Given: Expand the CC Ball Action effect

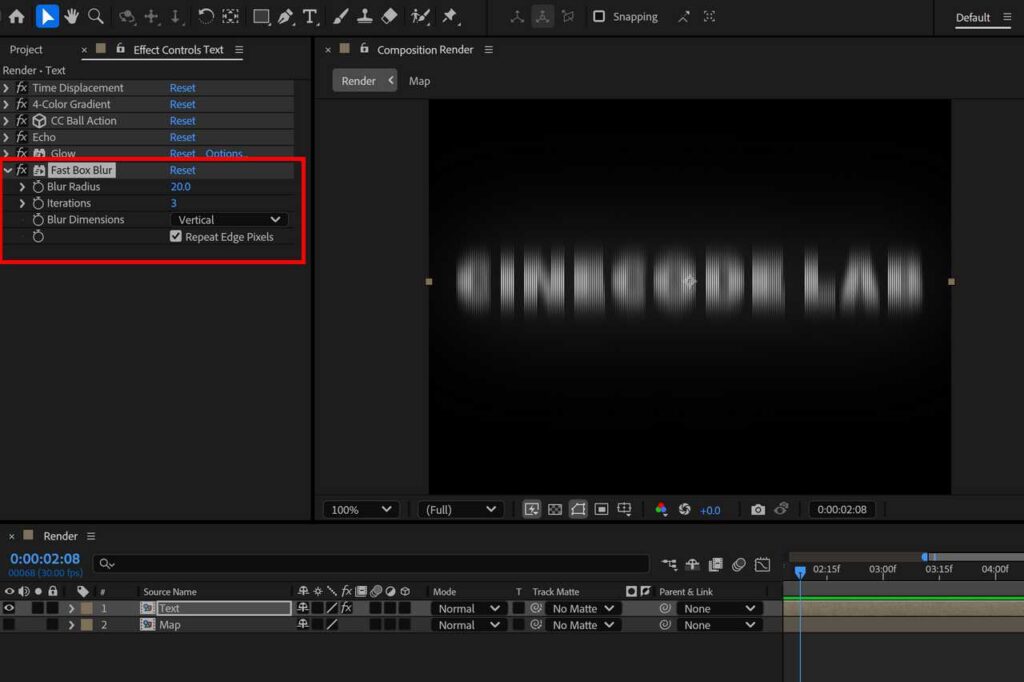Looking at the screenshot, I should point(7,121).
